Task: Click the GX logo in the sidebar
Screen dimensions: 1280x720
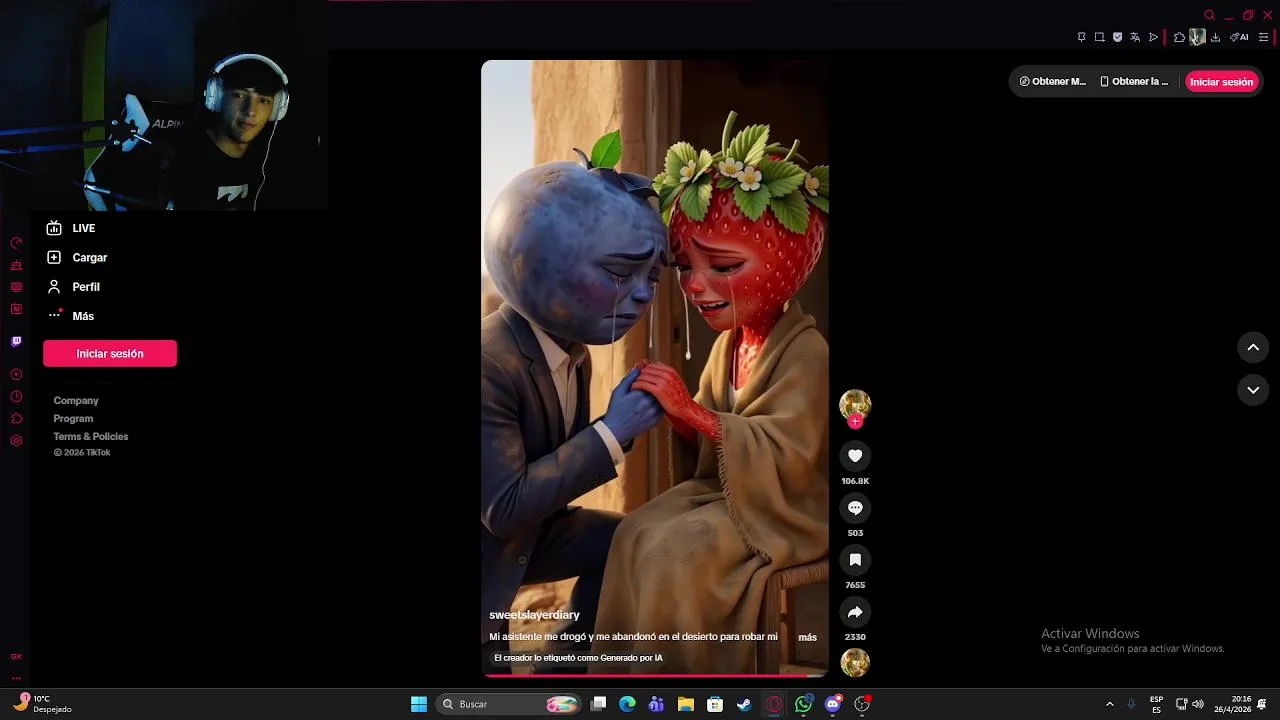Action: (16, 656)
